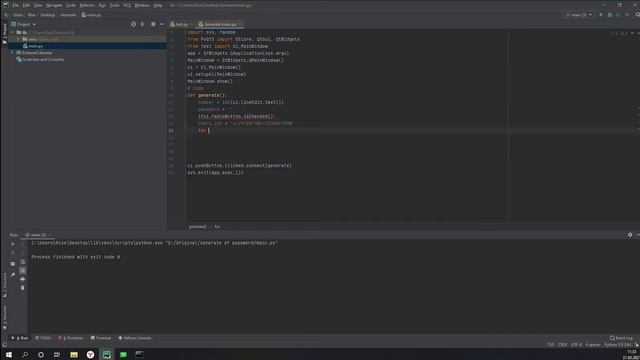Toggle the Structure vertical side tab
The image size is (640, 360).
click(x=4, y=285)
